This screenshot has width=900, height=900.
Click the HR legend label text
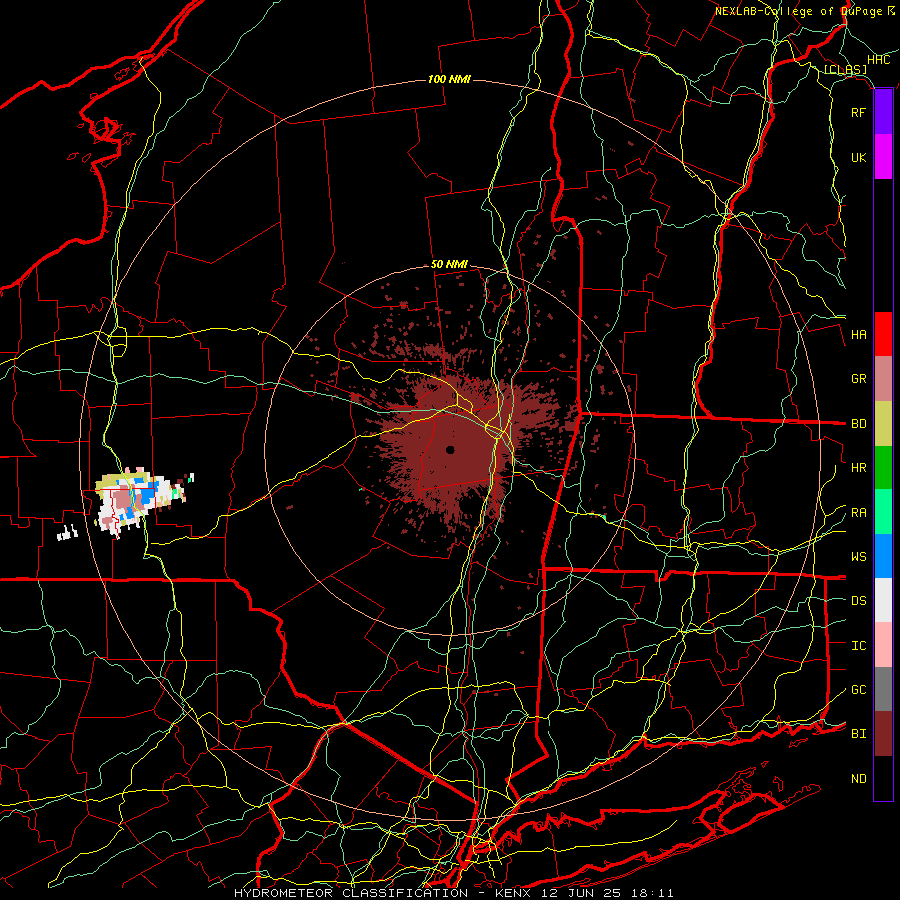point(859,467)
